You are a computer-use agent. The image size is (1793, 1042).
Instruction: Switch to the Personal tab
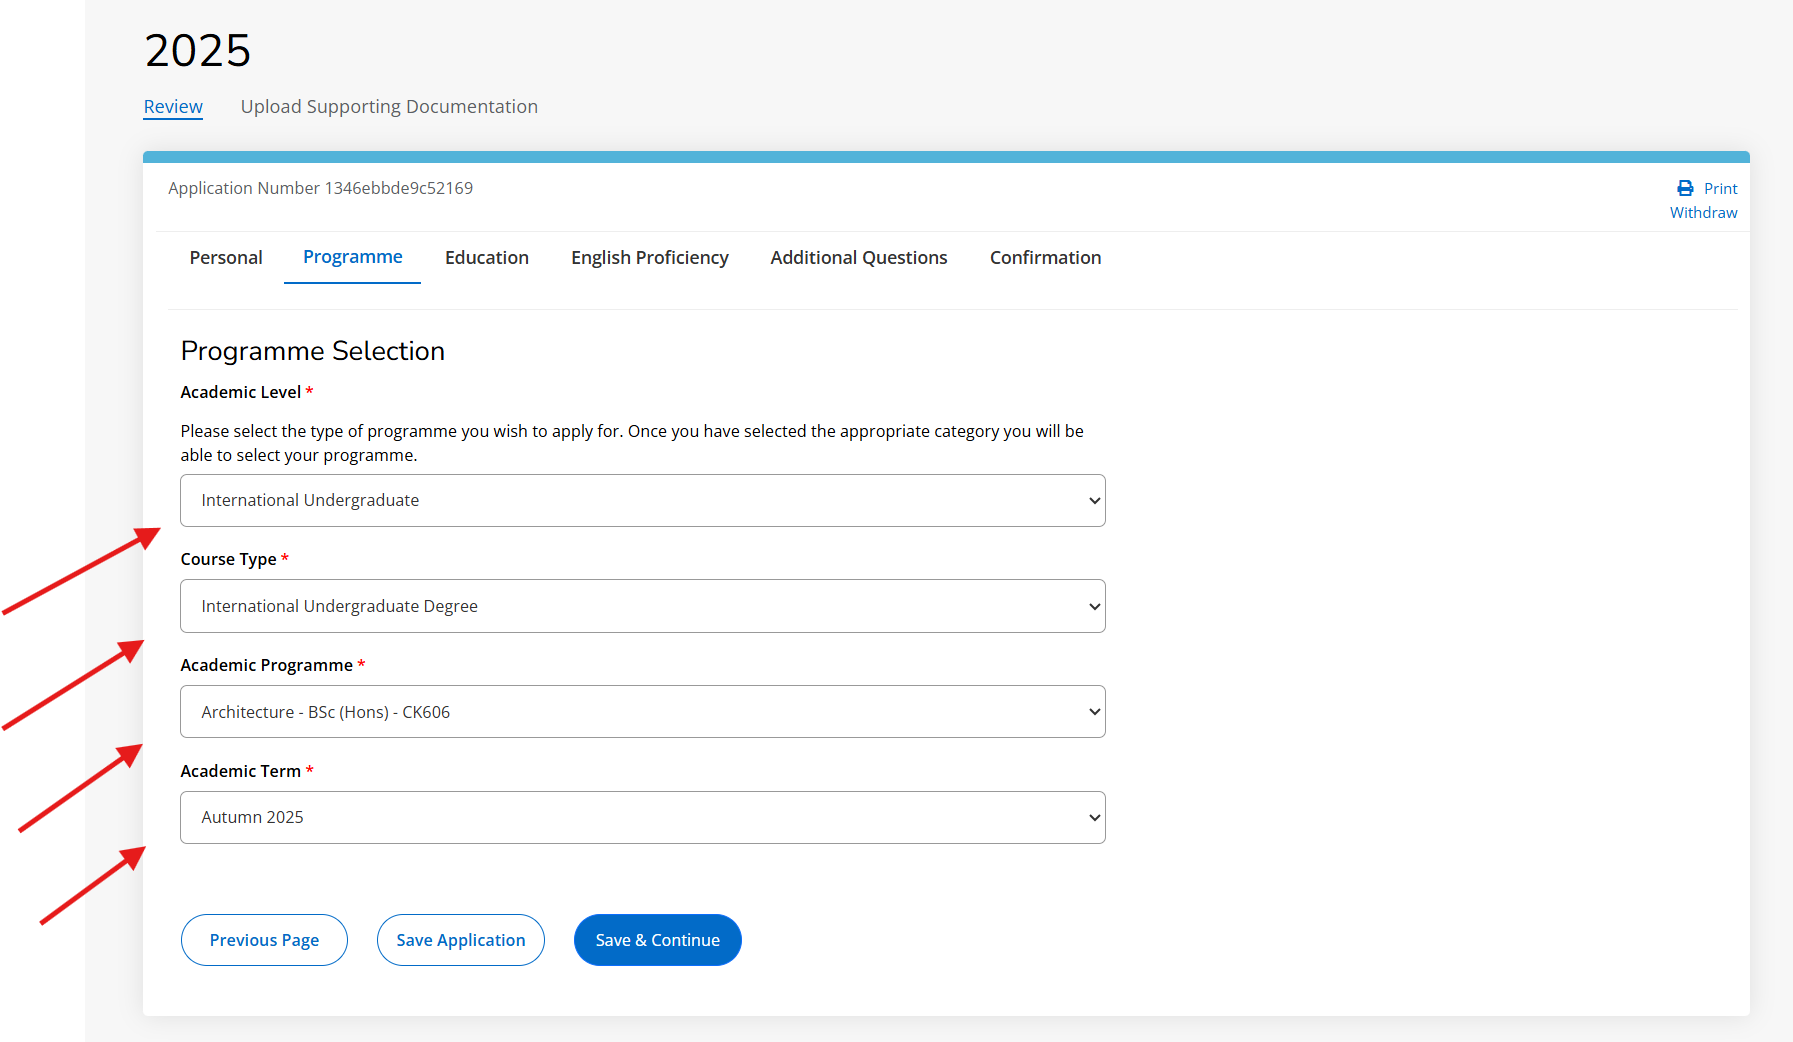pos(226,258)
